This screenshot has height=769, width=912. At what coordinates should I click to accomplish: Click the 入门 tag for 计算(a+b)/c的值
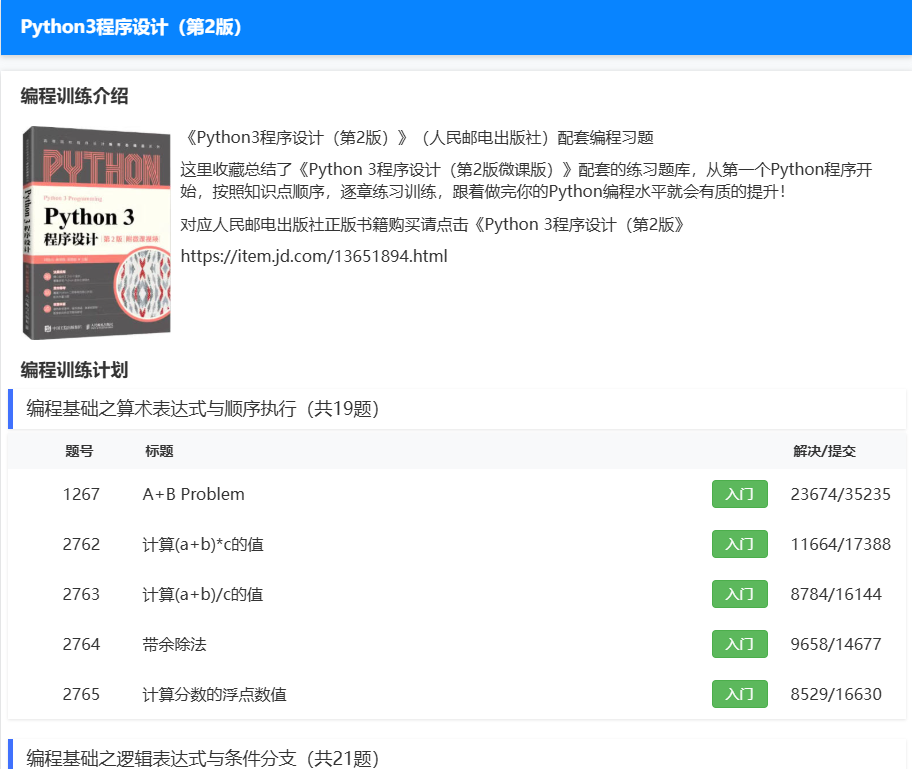pyautogui.click(x=740, y=594)
